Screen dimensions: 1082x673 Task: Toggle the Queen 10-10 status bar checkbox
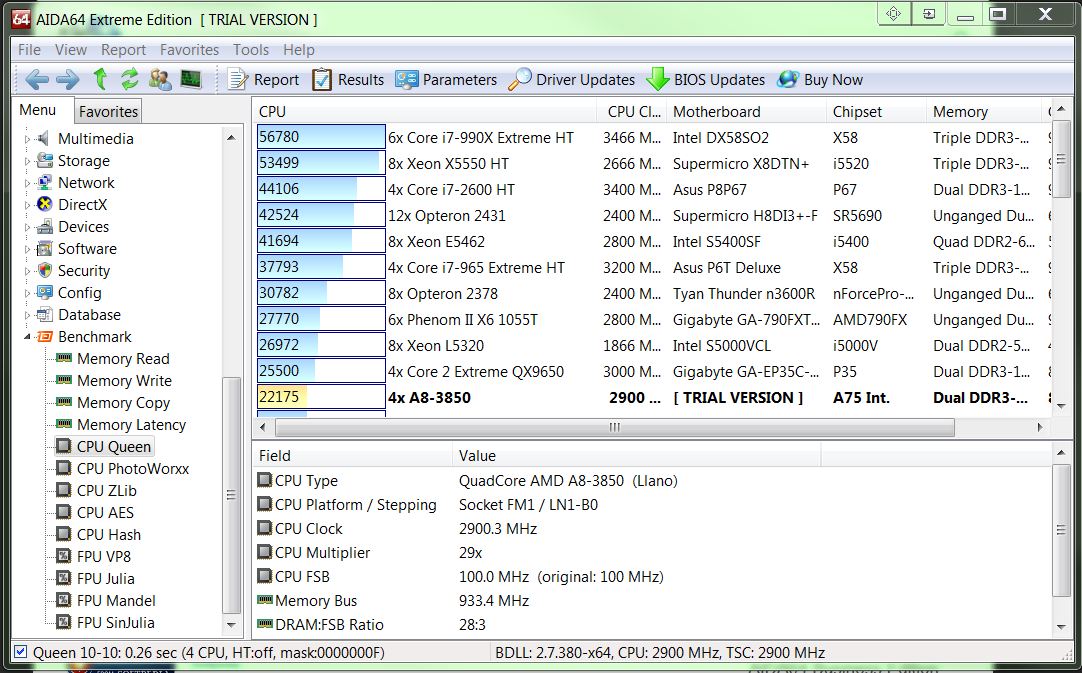point(21,652)
